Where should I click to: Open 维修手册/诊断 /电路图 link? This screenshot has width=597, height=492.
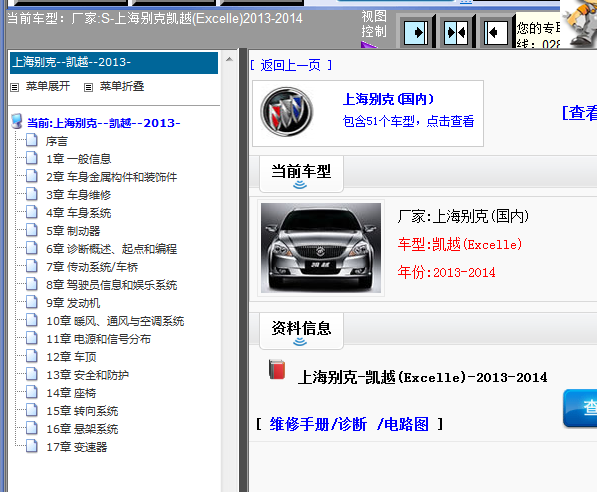click(349, 424)
